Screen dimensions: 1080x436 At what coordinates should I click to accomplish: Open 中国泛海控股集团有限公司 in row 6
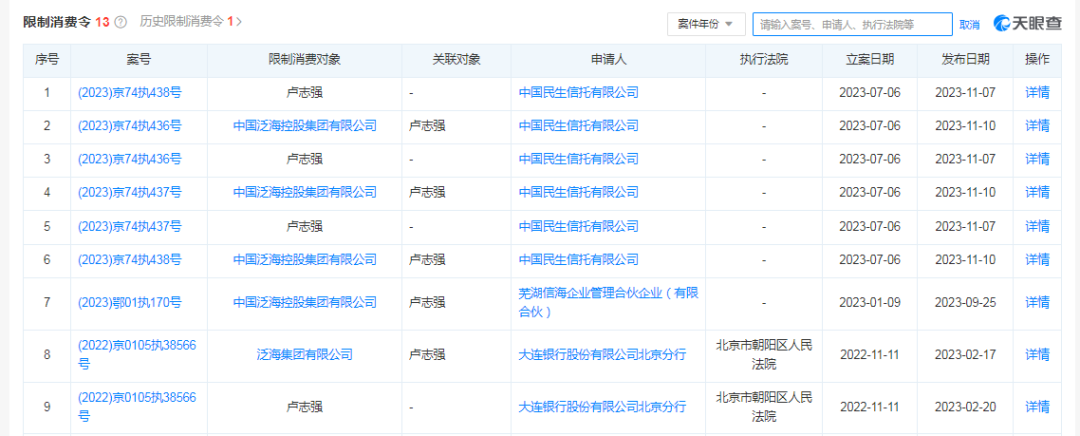pyautogui.click(x=304, y=260)
